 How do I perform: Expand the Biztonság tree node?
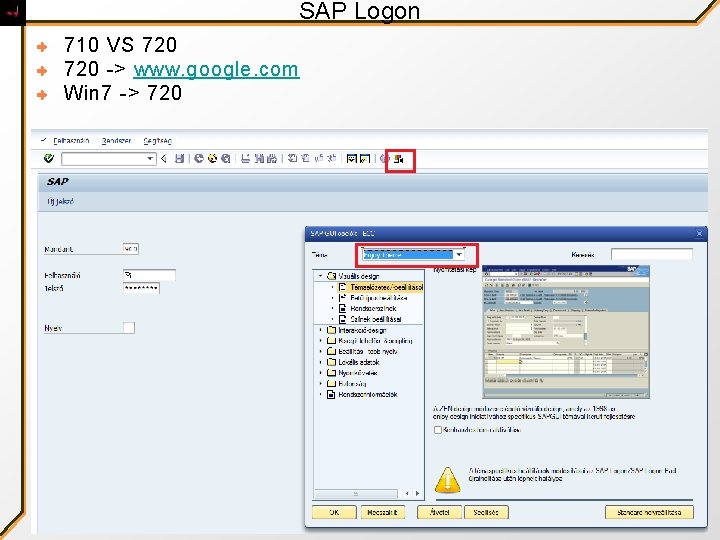click(x=321, y=383)
